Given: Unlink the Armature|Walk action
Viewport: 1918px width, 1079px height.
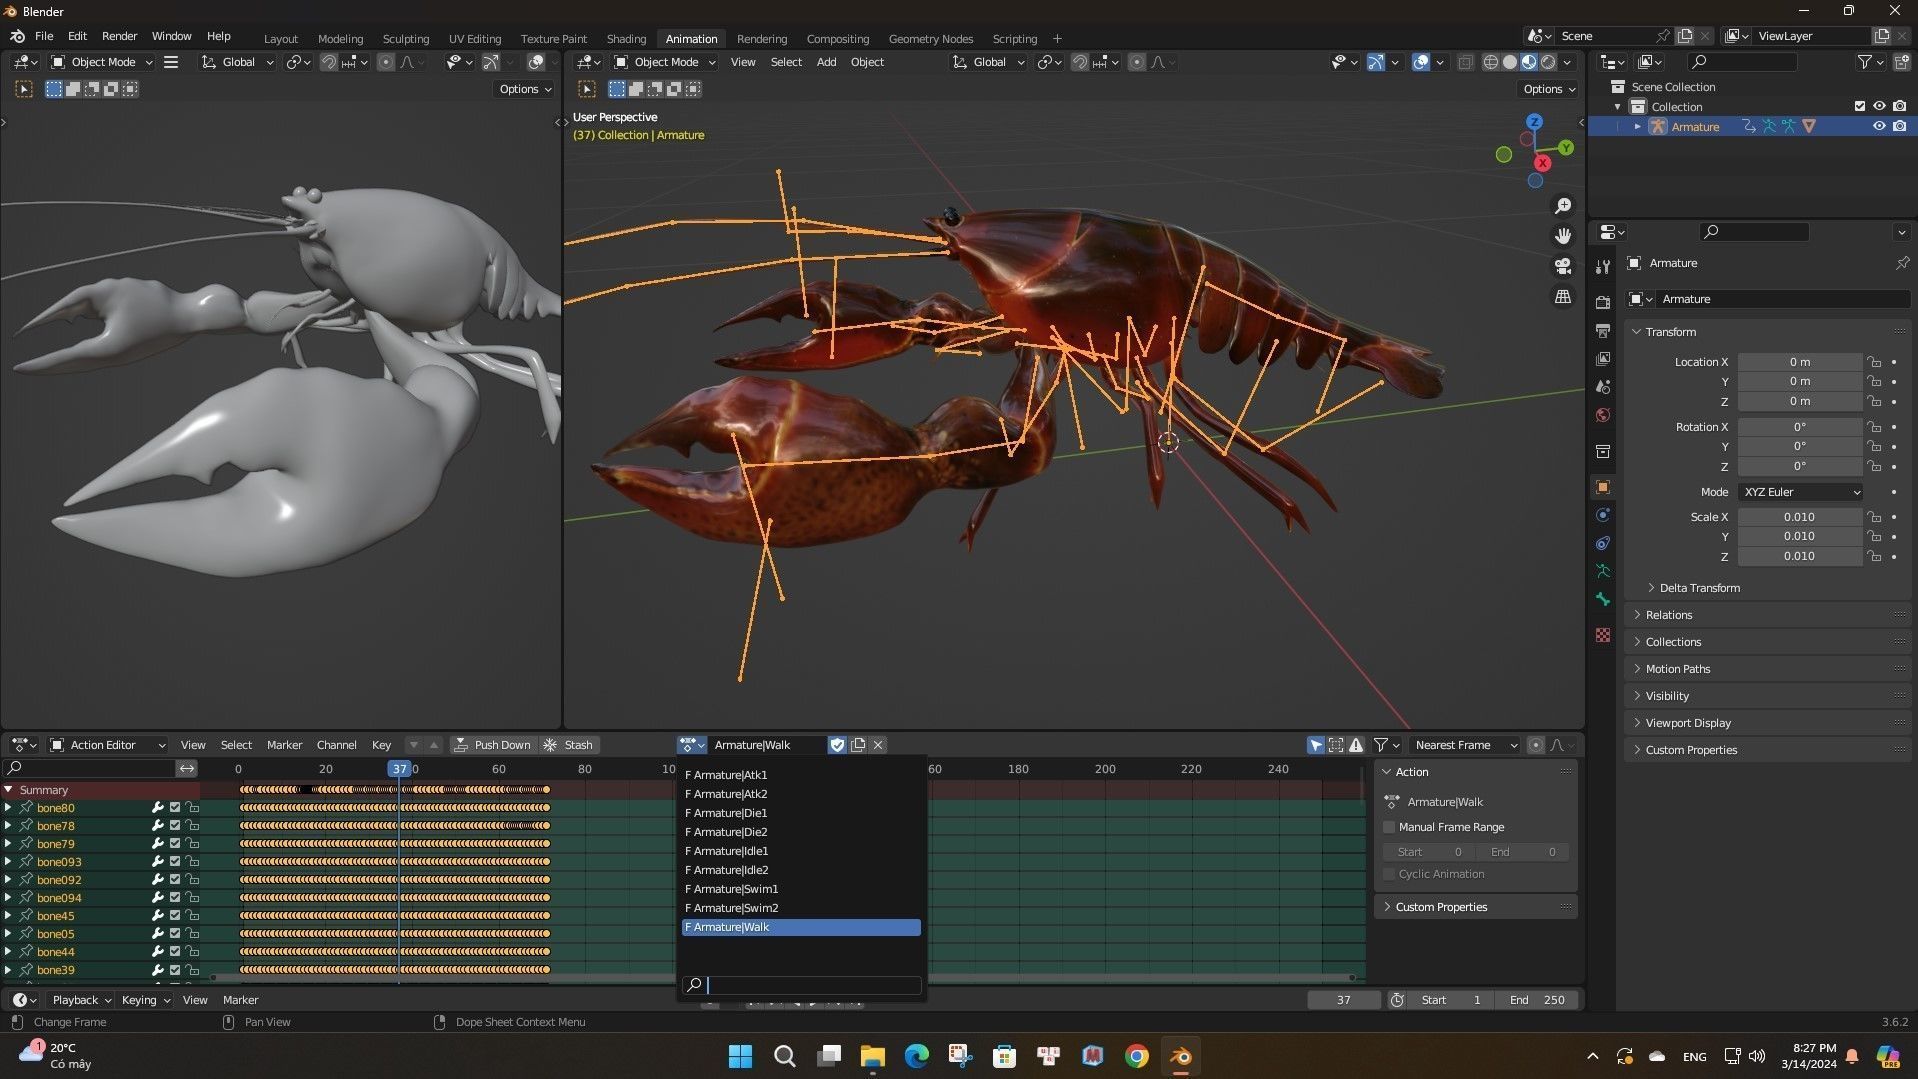Looking at the screenshot, I should click(x=878, y=745).
